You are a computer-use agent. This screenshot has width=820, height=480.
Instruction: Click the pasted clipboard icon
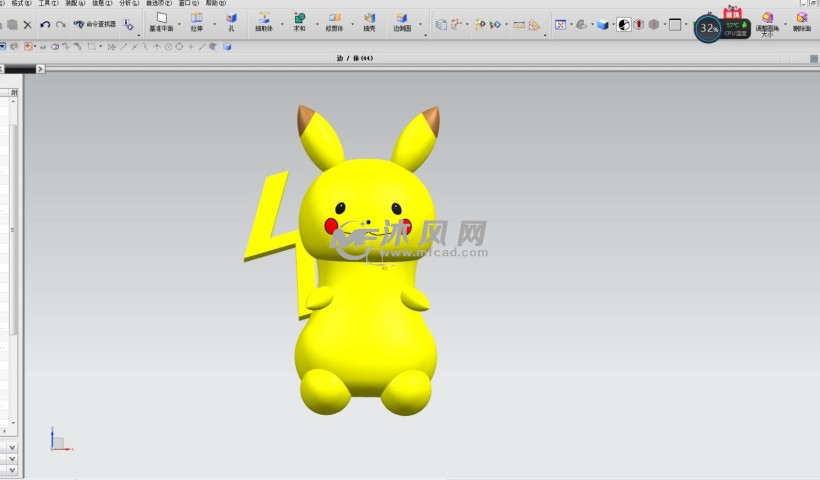coord(12,25)
